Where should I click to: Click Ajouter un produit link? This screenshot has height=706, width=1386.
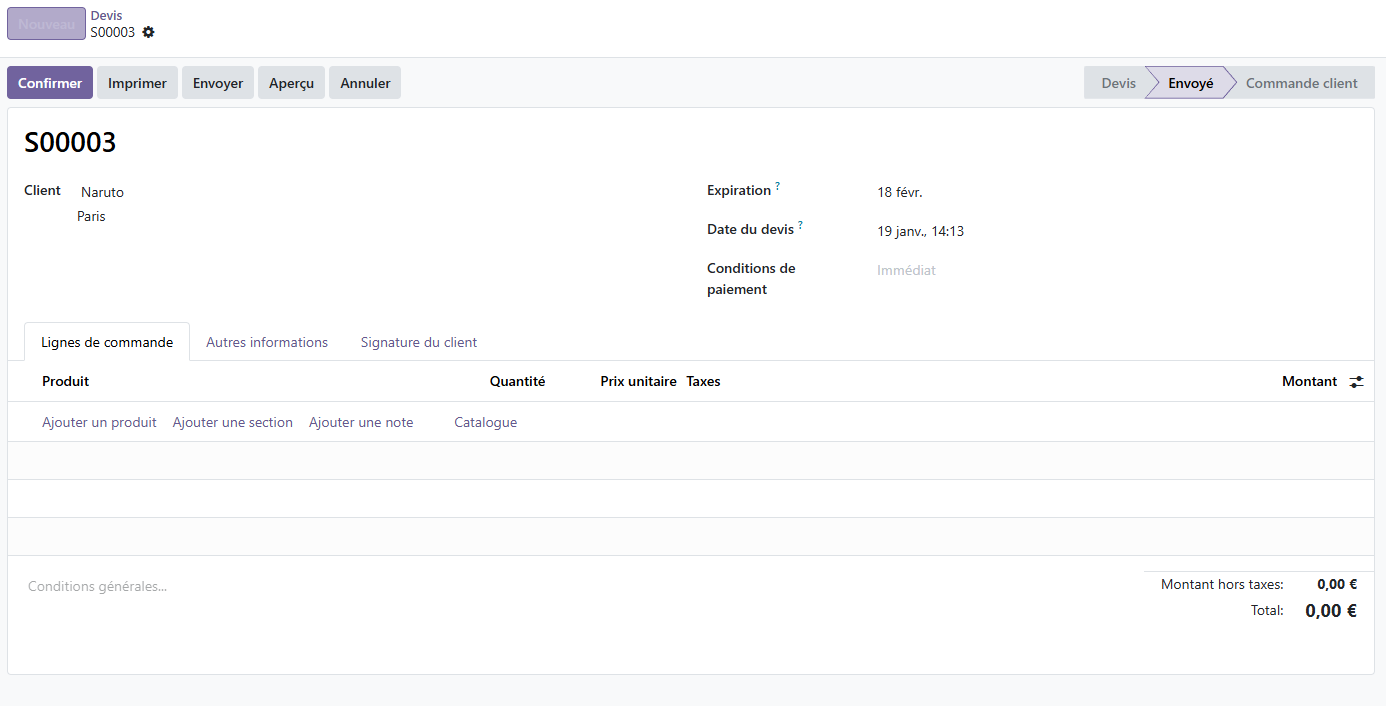(99, 422)
